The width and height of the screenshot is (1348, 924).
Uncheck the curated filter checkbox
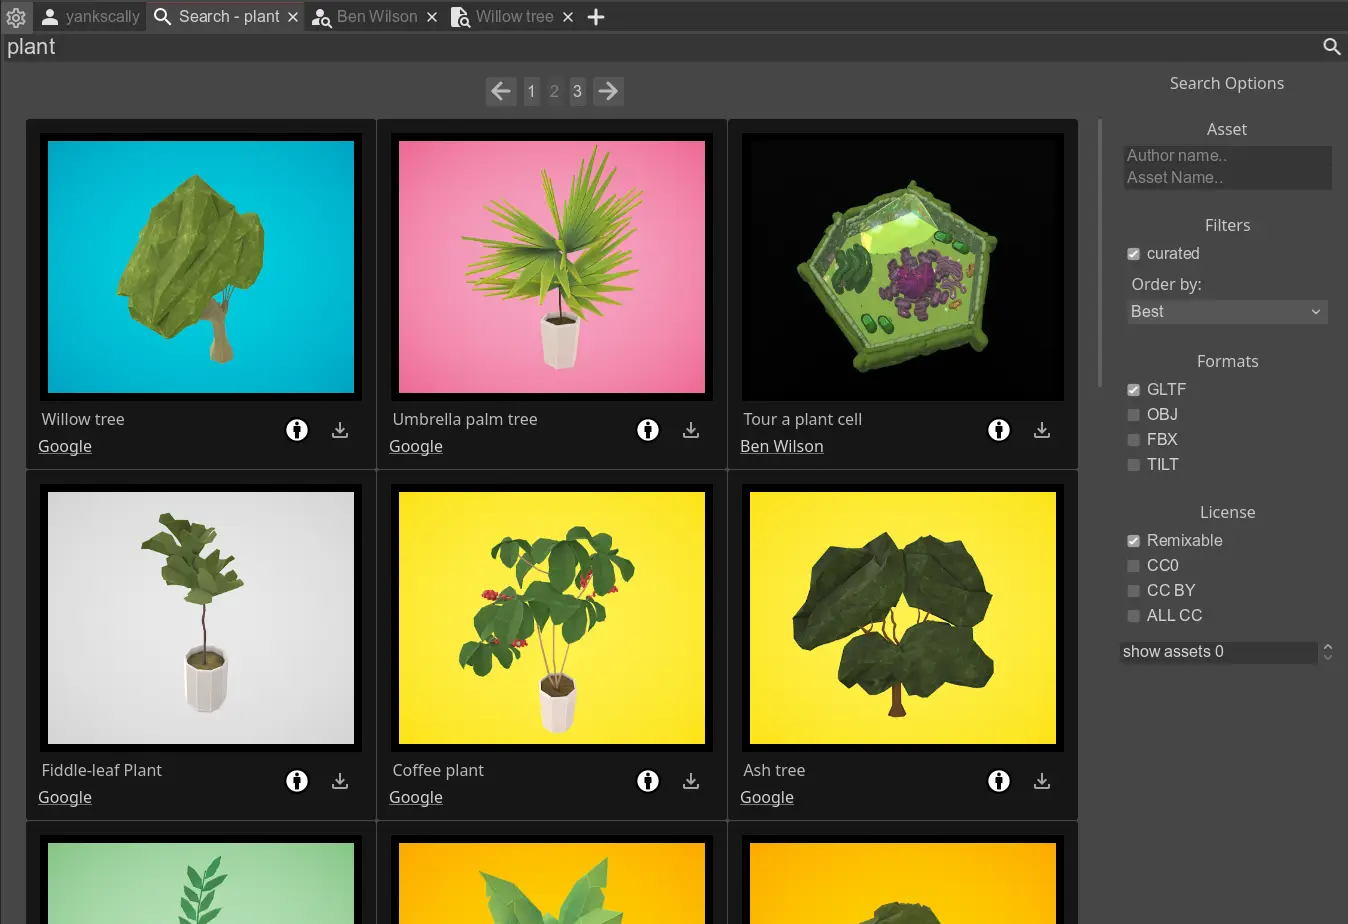coord(1133,254)
